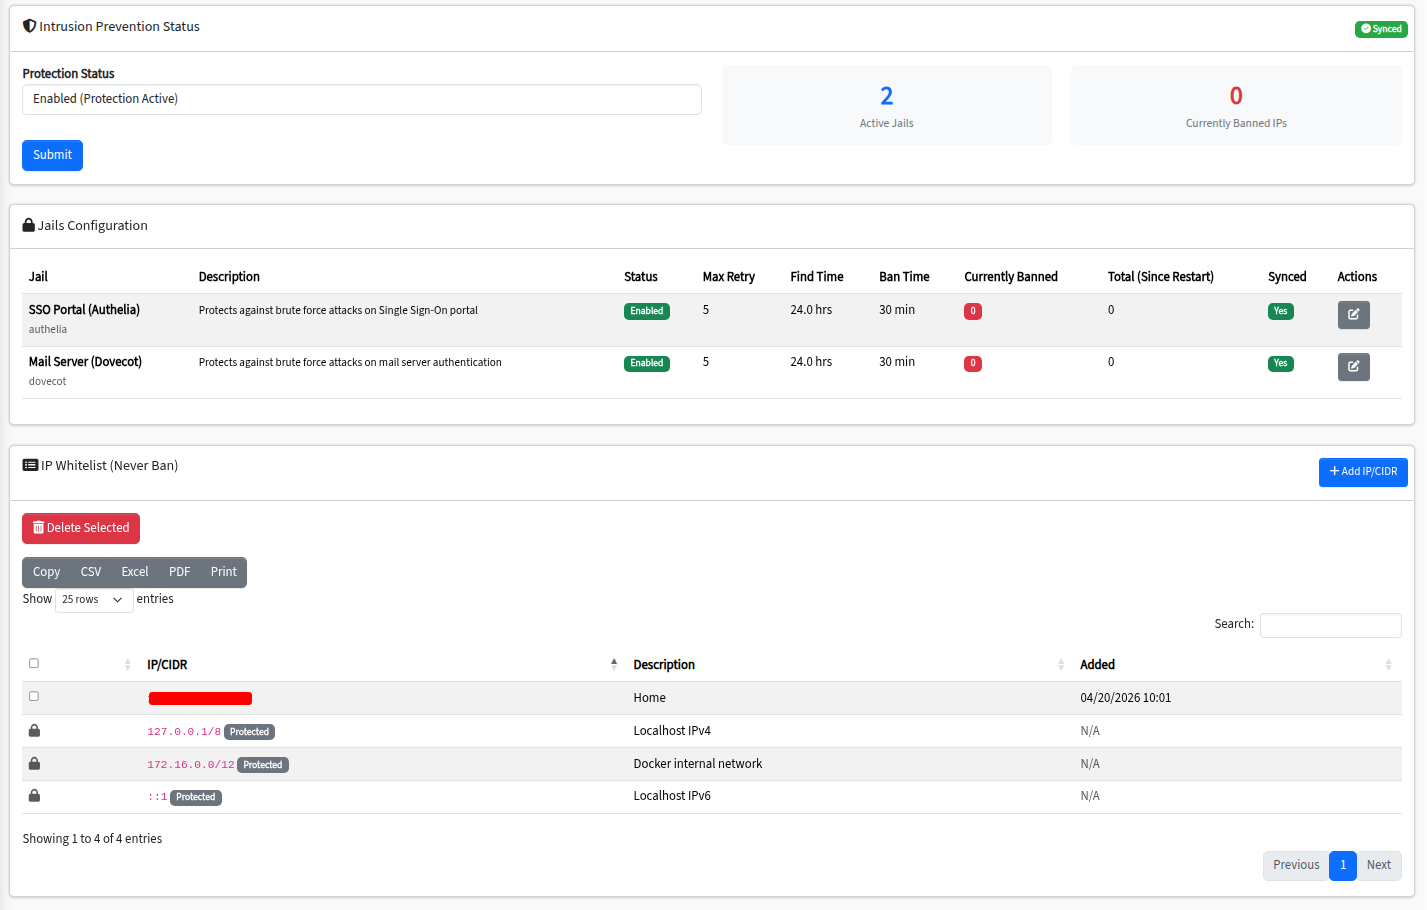1427x910 pixels.
Task: Export whitelist as PDF
Action: click(179, 572)
